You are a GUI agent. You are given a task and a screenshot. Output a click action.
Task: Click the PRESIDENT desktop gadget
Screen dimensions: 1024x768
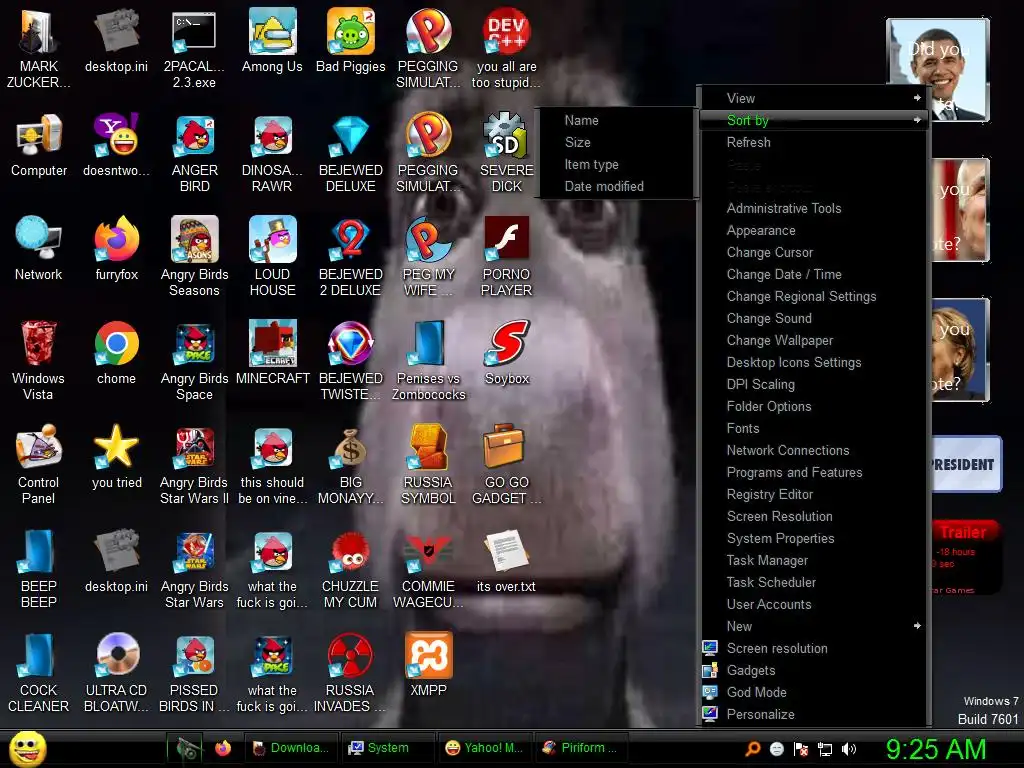tap(967, 464)
